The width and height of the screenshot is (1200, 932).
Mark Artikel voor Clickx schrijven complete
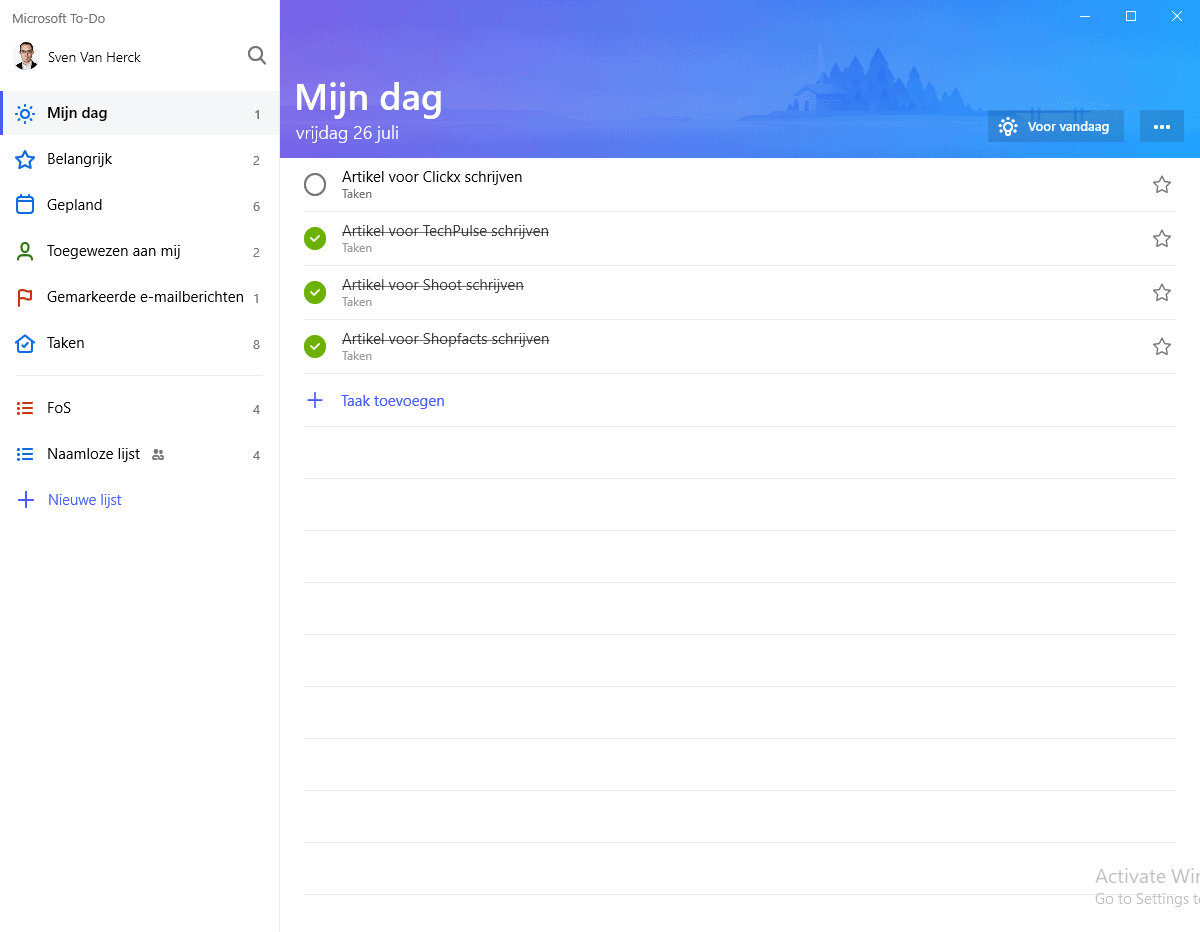[x=315, y=185]
